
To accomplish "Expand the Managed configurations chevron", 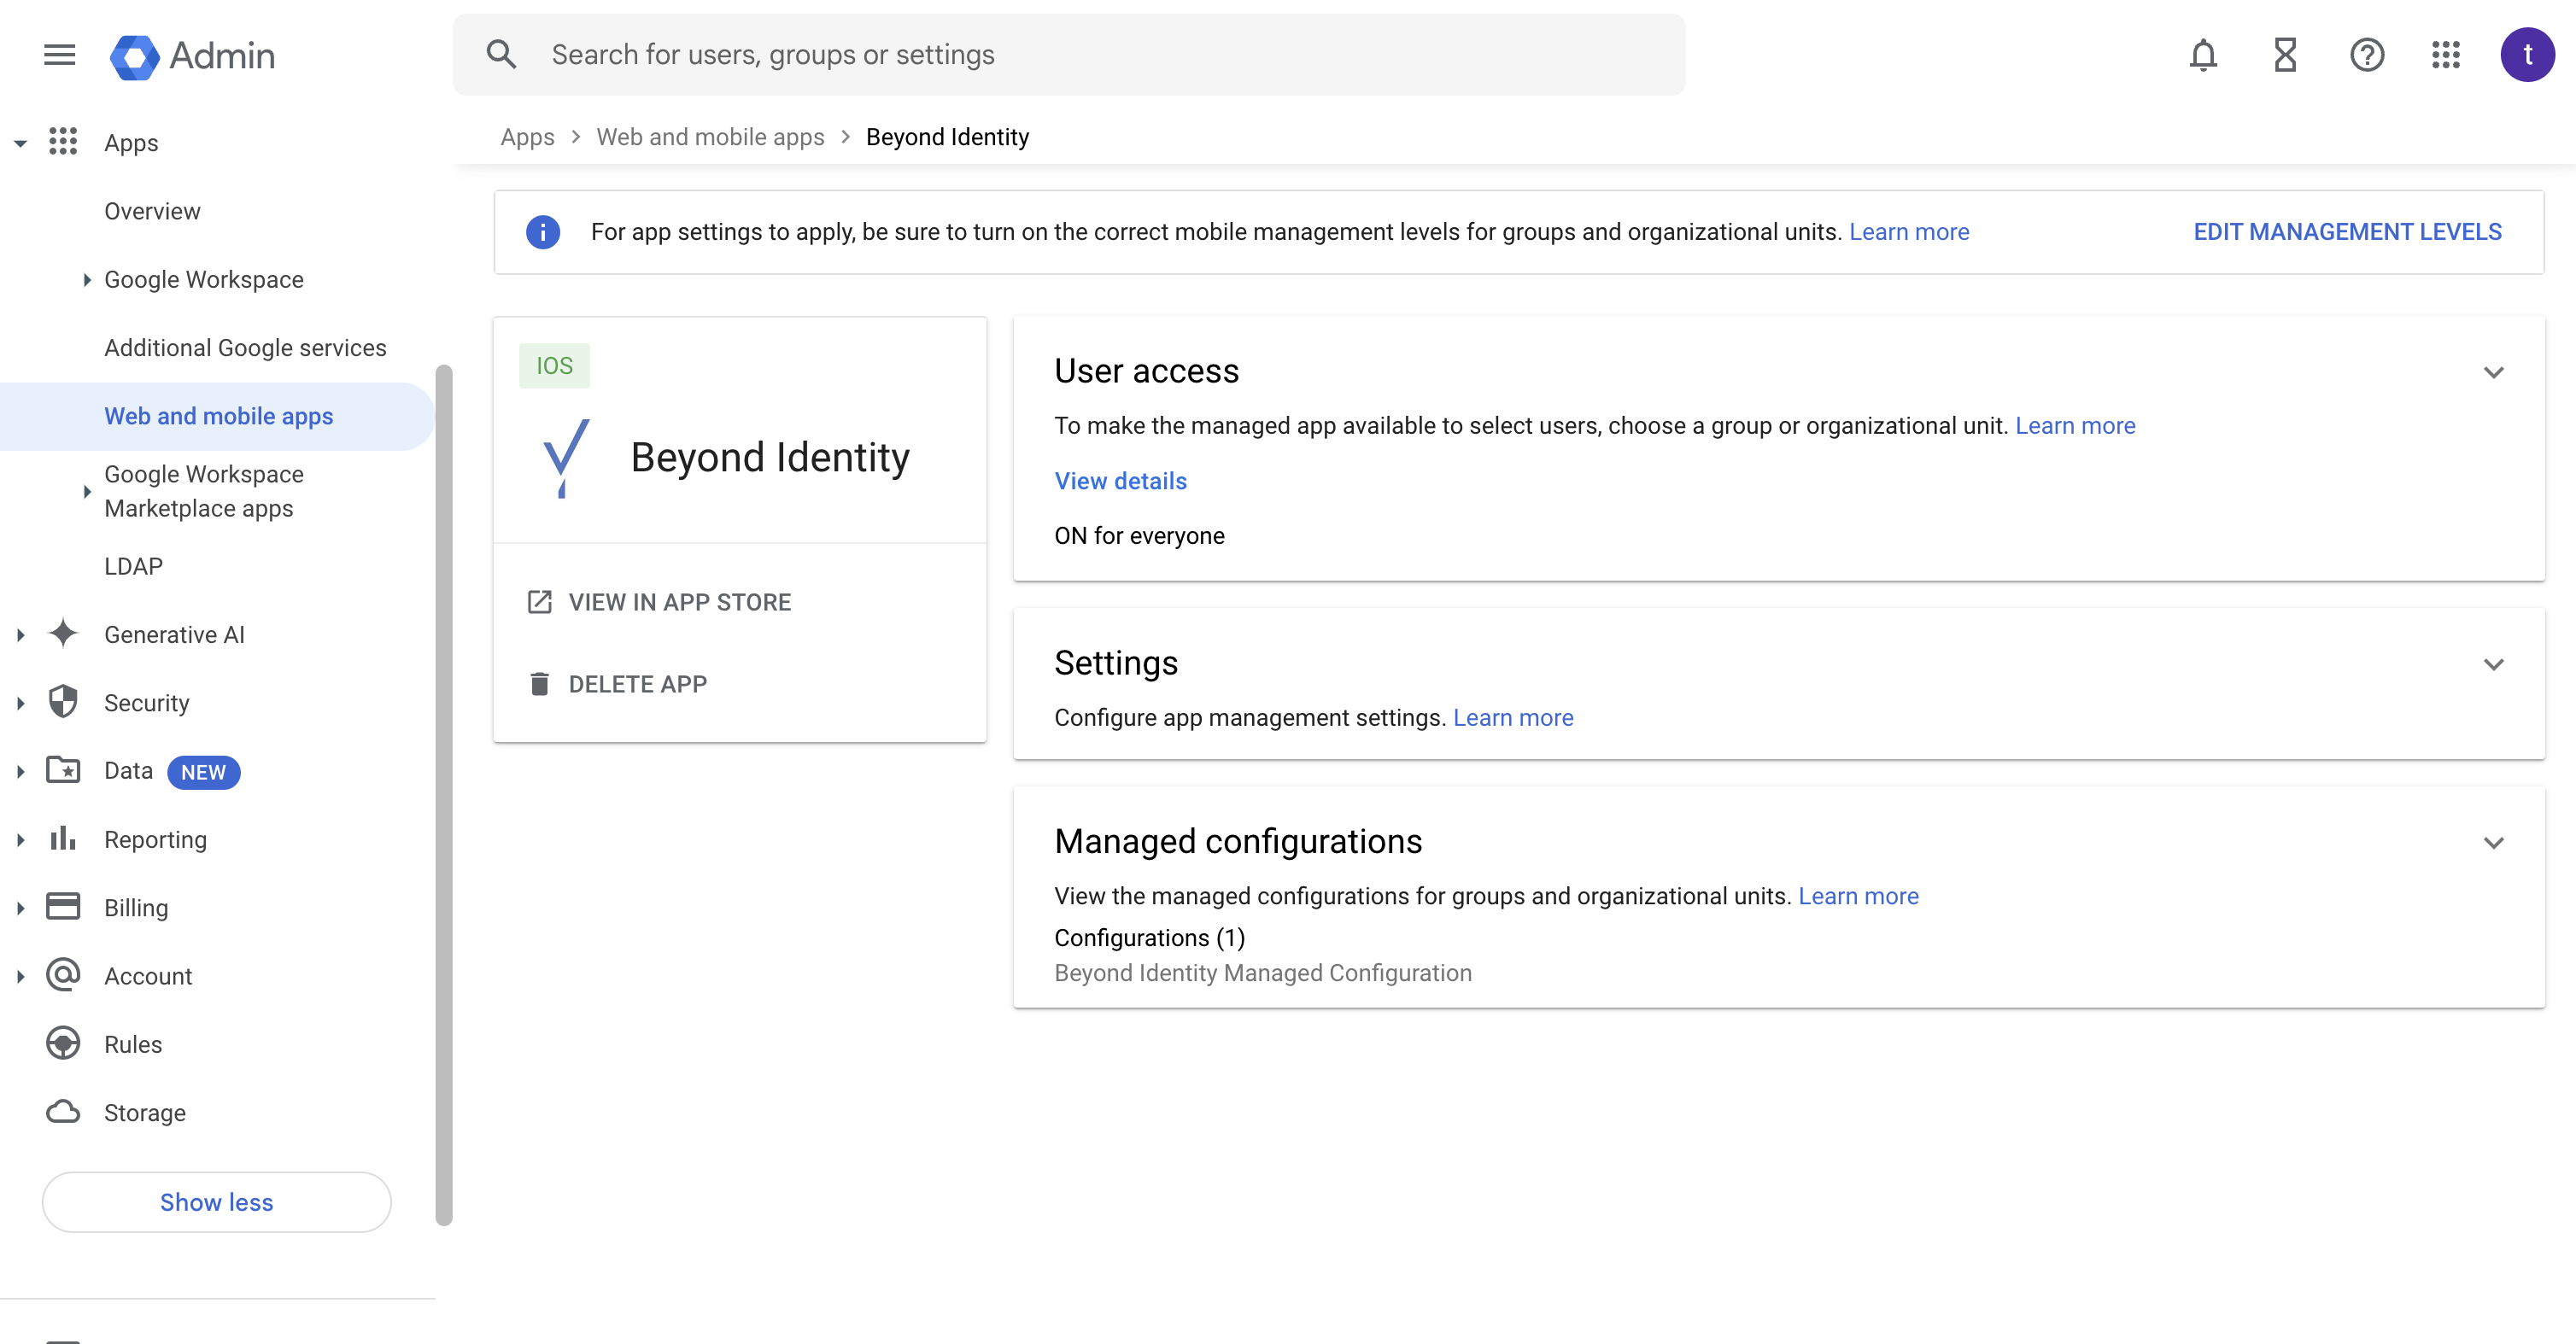I will pos(2493,843).
